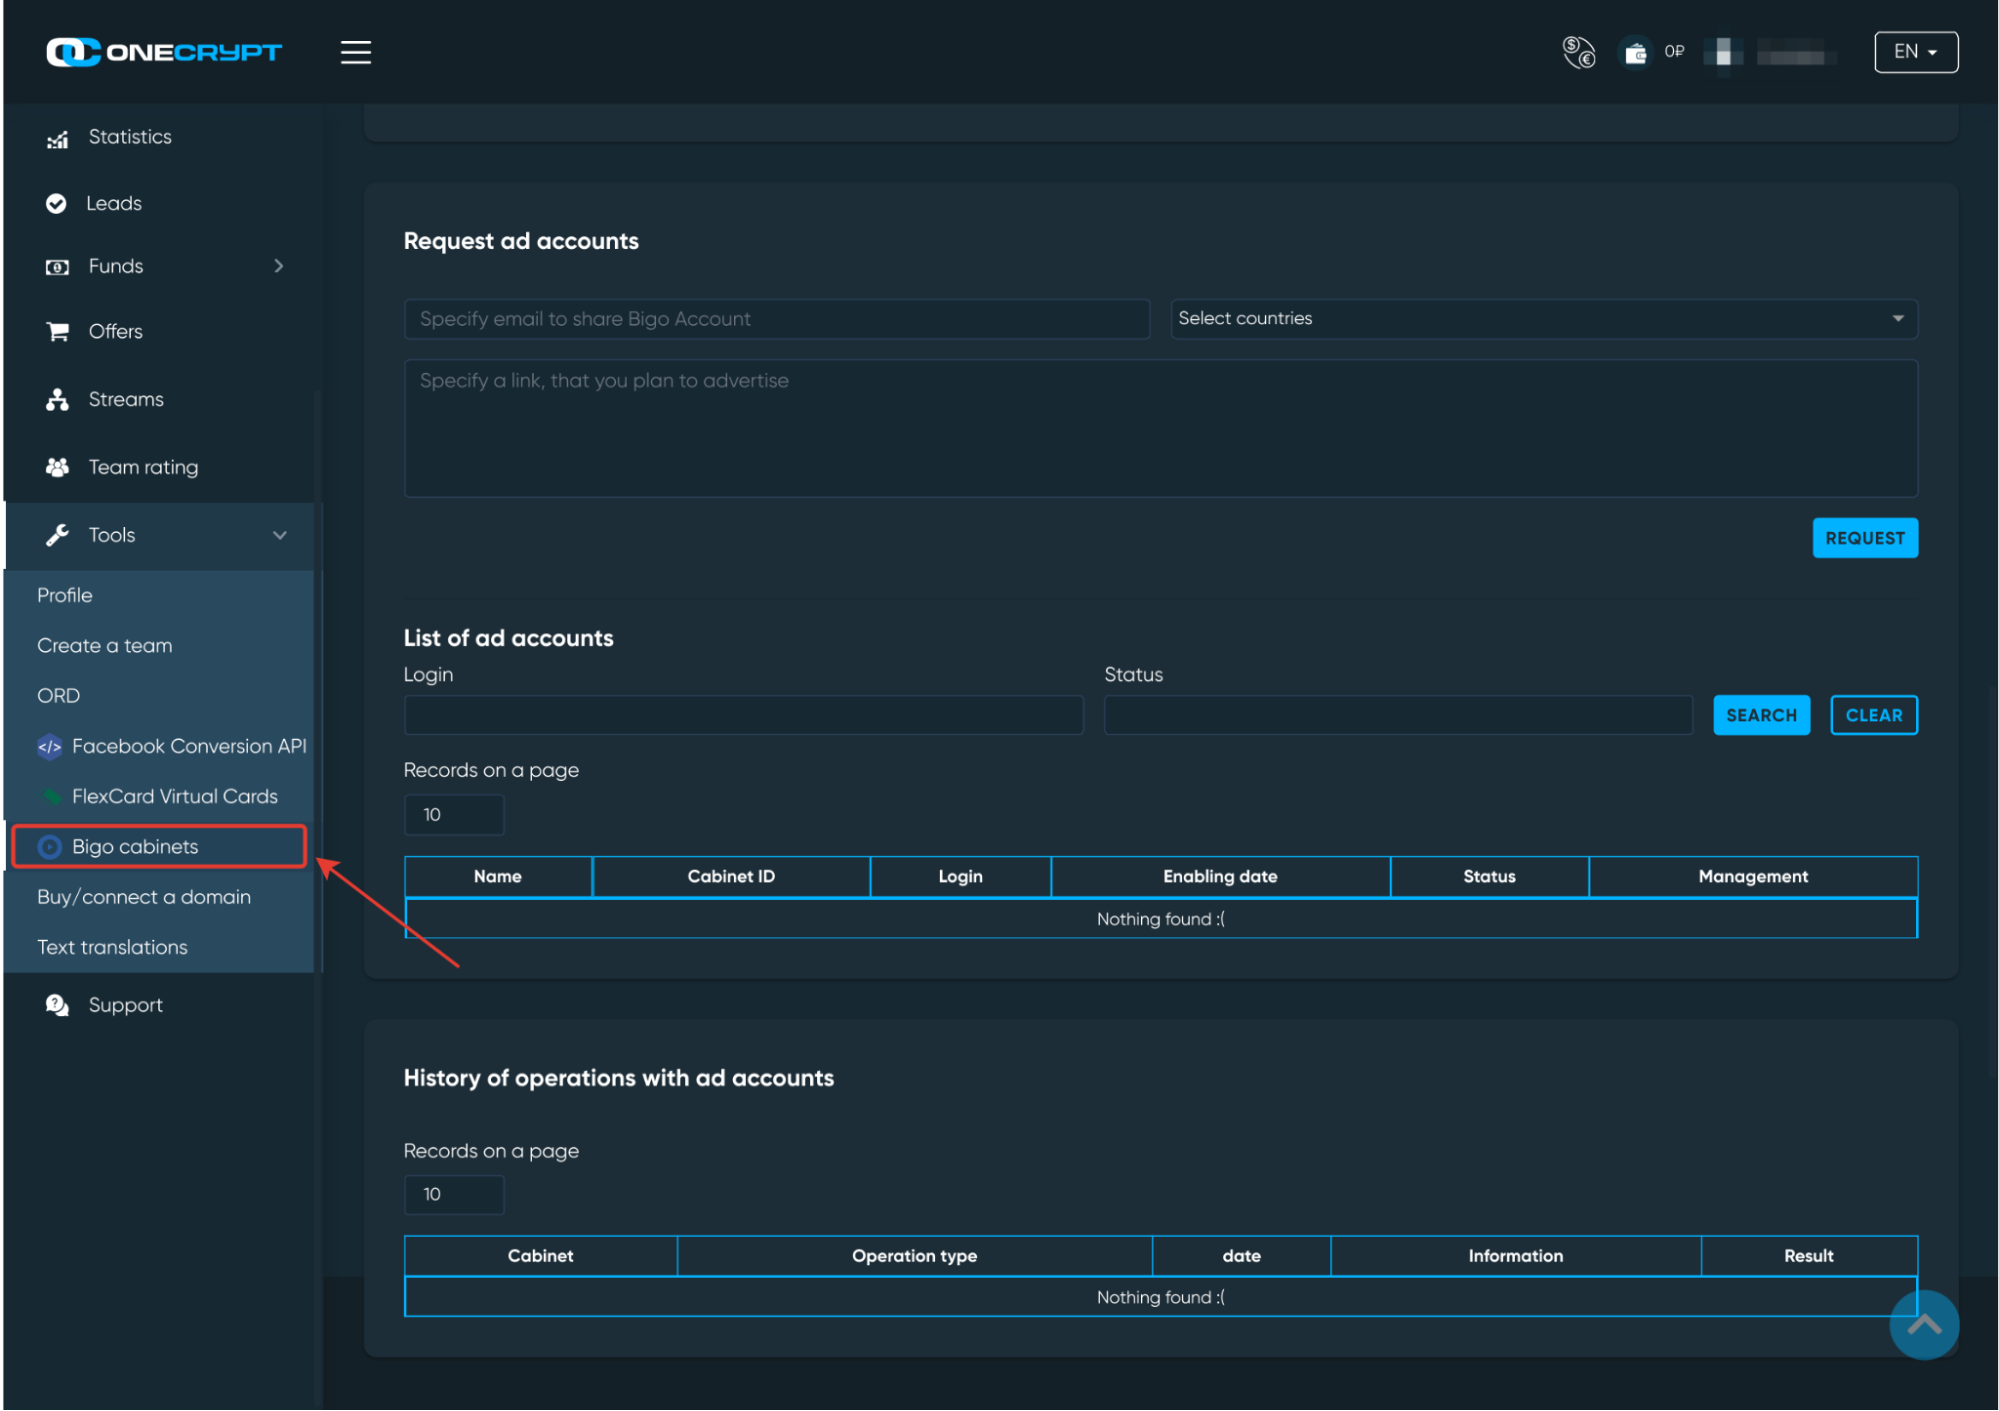
Task: Click the blurred user avatar
Action: [1723, 52]
